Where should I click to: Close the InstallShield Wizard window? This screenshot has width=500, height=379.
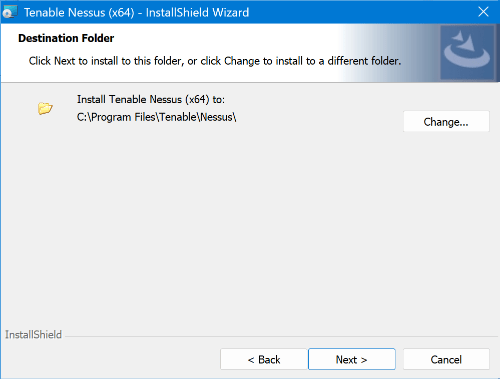[x=483, y=12]
